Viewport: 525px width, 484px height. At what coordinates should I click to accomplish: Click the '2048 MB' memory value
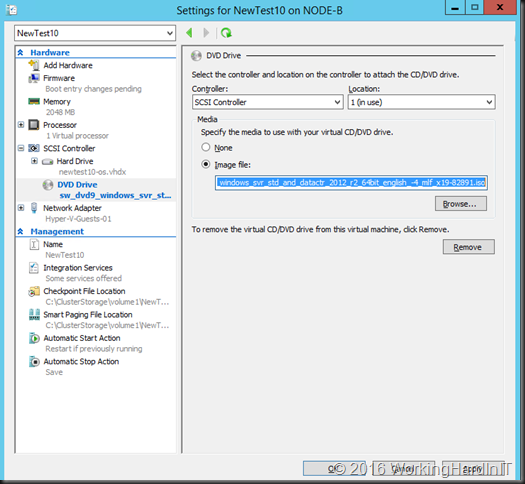tap(61, 112)
